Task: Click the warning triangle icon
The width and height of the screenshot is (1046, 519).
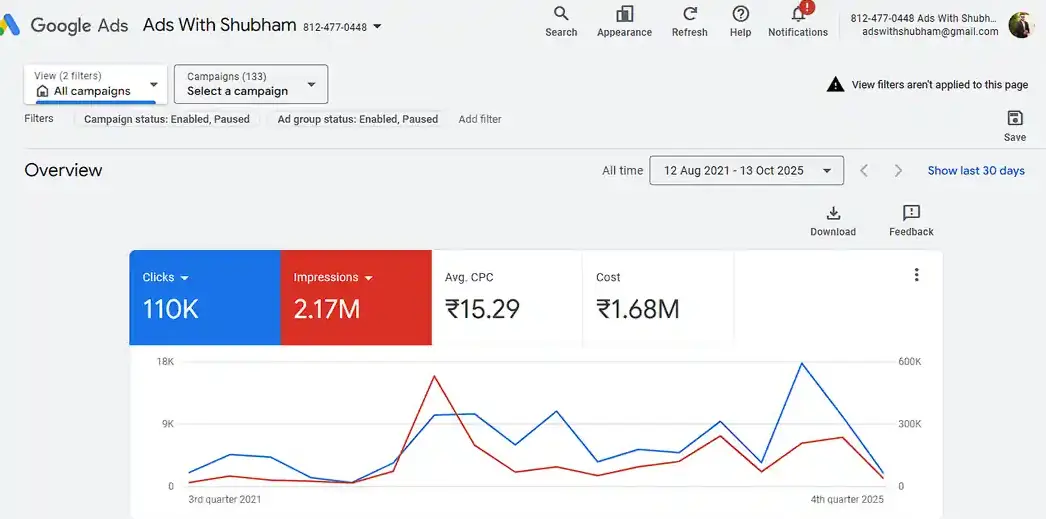Action: 835,85
